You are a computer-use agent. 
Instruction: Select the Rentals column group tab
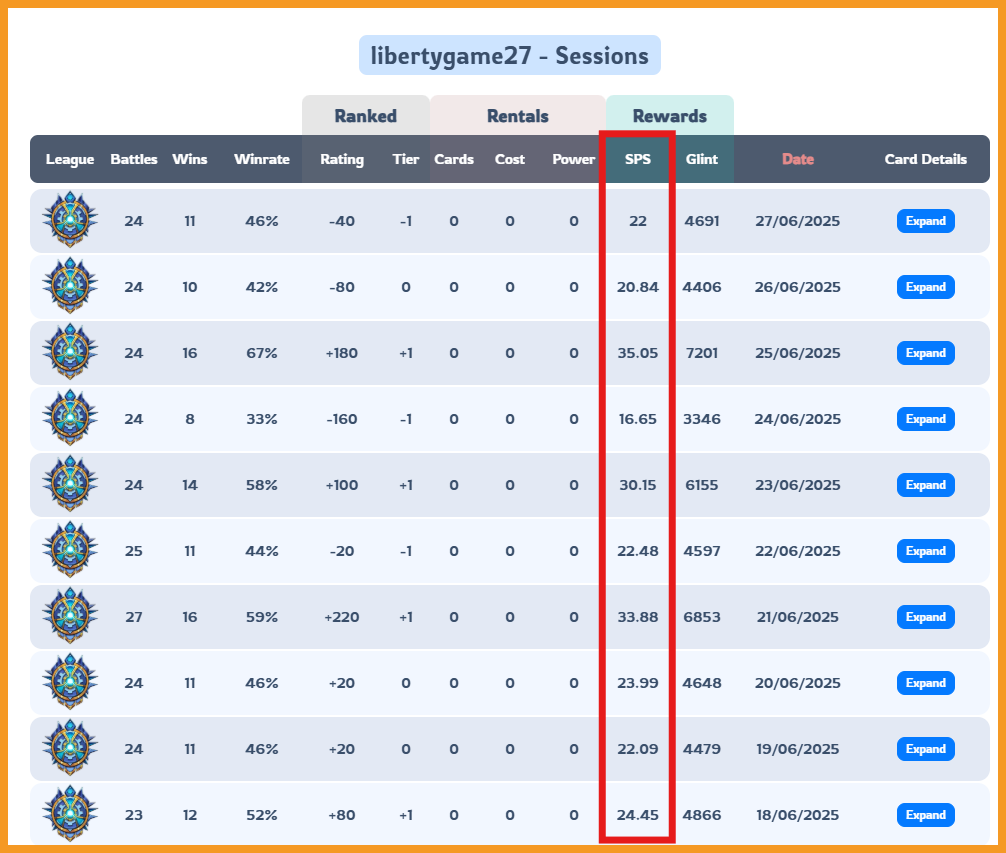518,115
